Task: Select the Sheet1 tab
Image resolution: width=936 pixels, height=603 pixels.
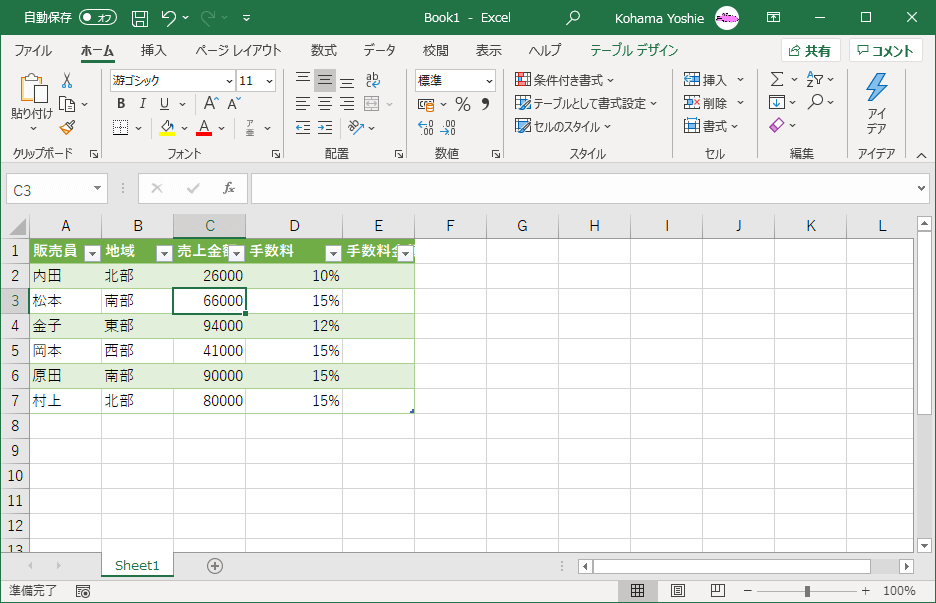Action: tap(137, 565)
